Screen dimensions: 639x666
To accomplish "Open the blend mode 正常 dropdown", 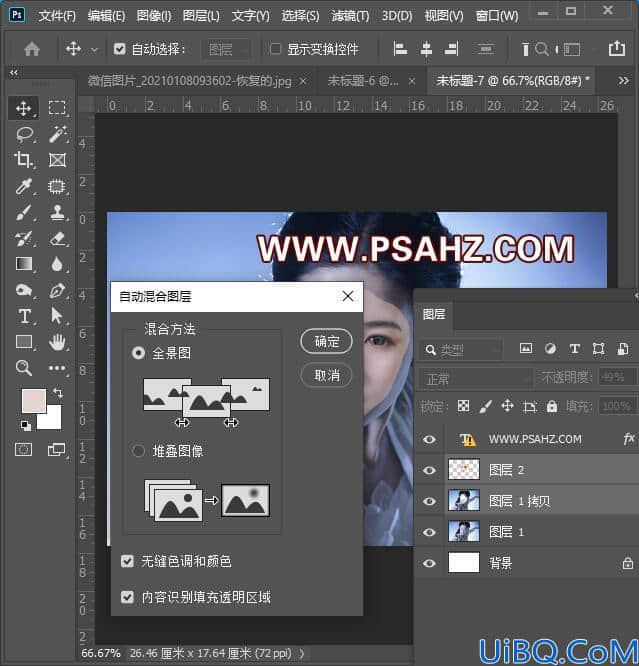I will click(x=475, y=378).
